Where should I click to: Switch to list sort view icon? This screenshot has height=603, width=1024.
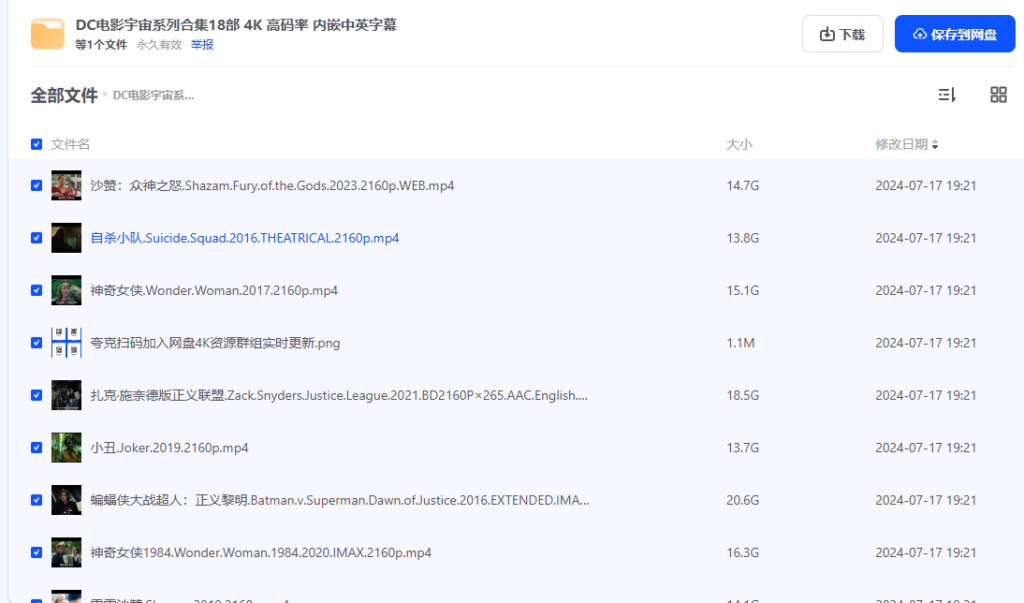pyautogui.click(x=947, y=95)
